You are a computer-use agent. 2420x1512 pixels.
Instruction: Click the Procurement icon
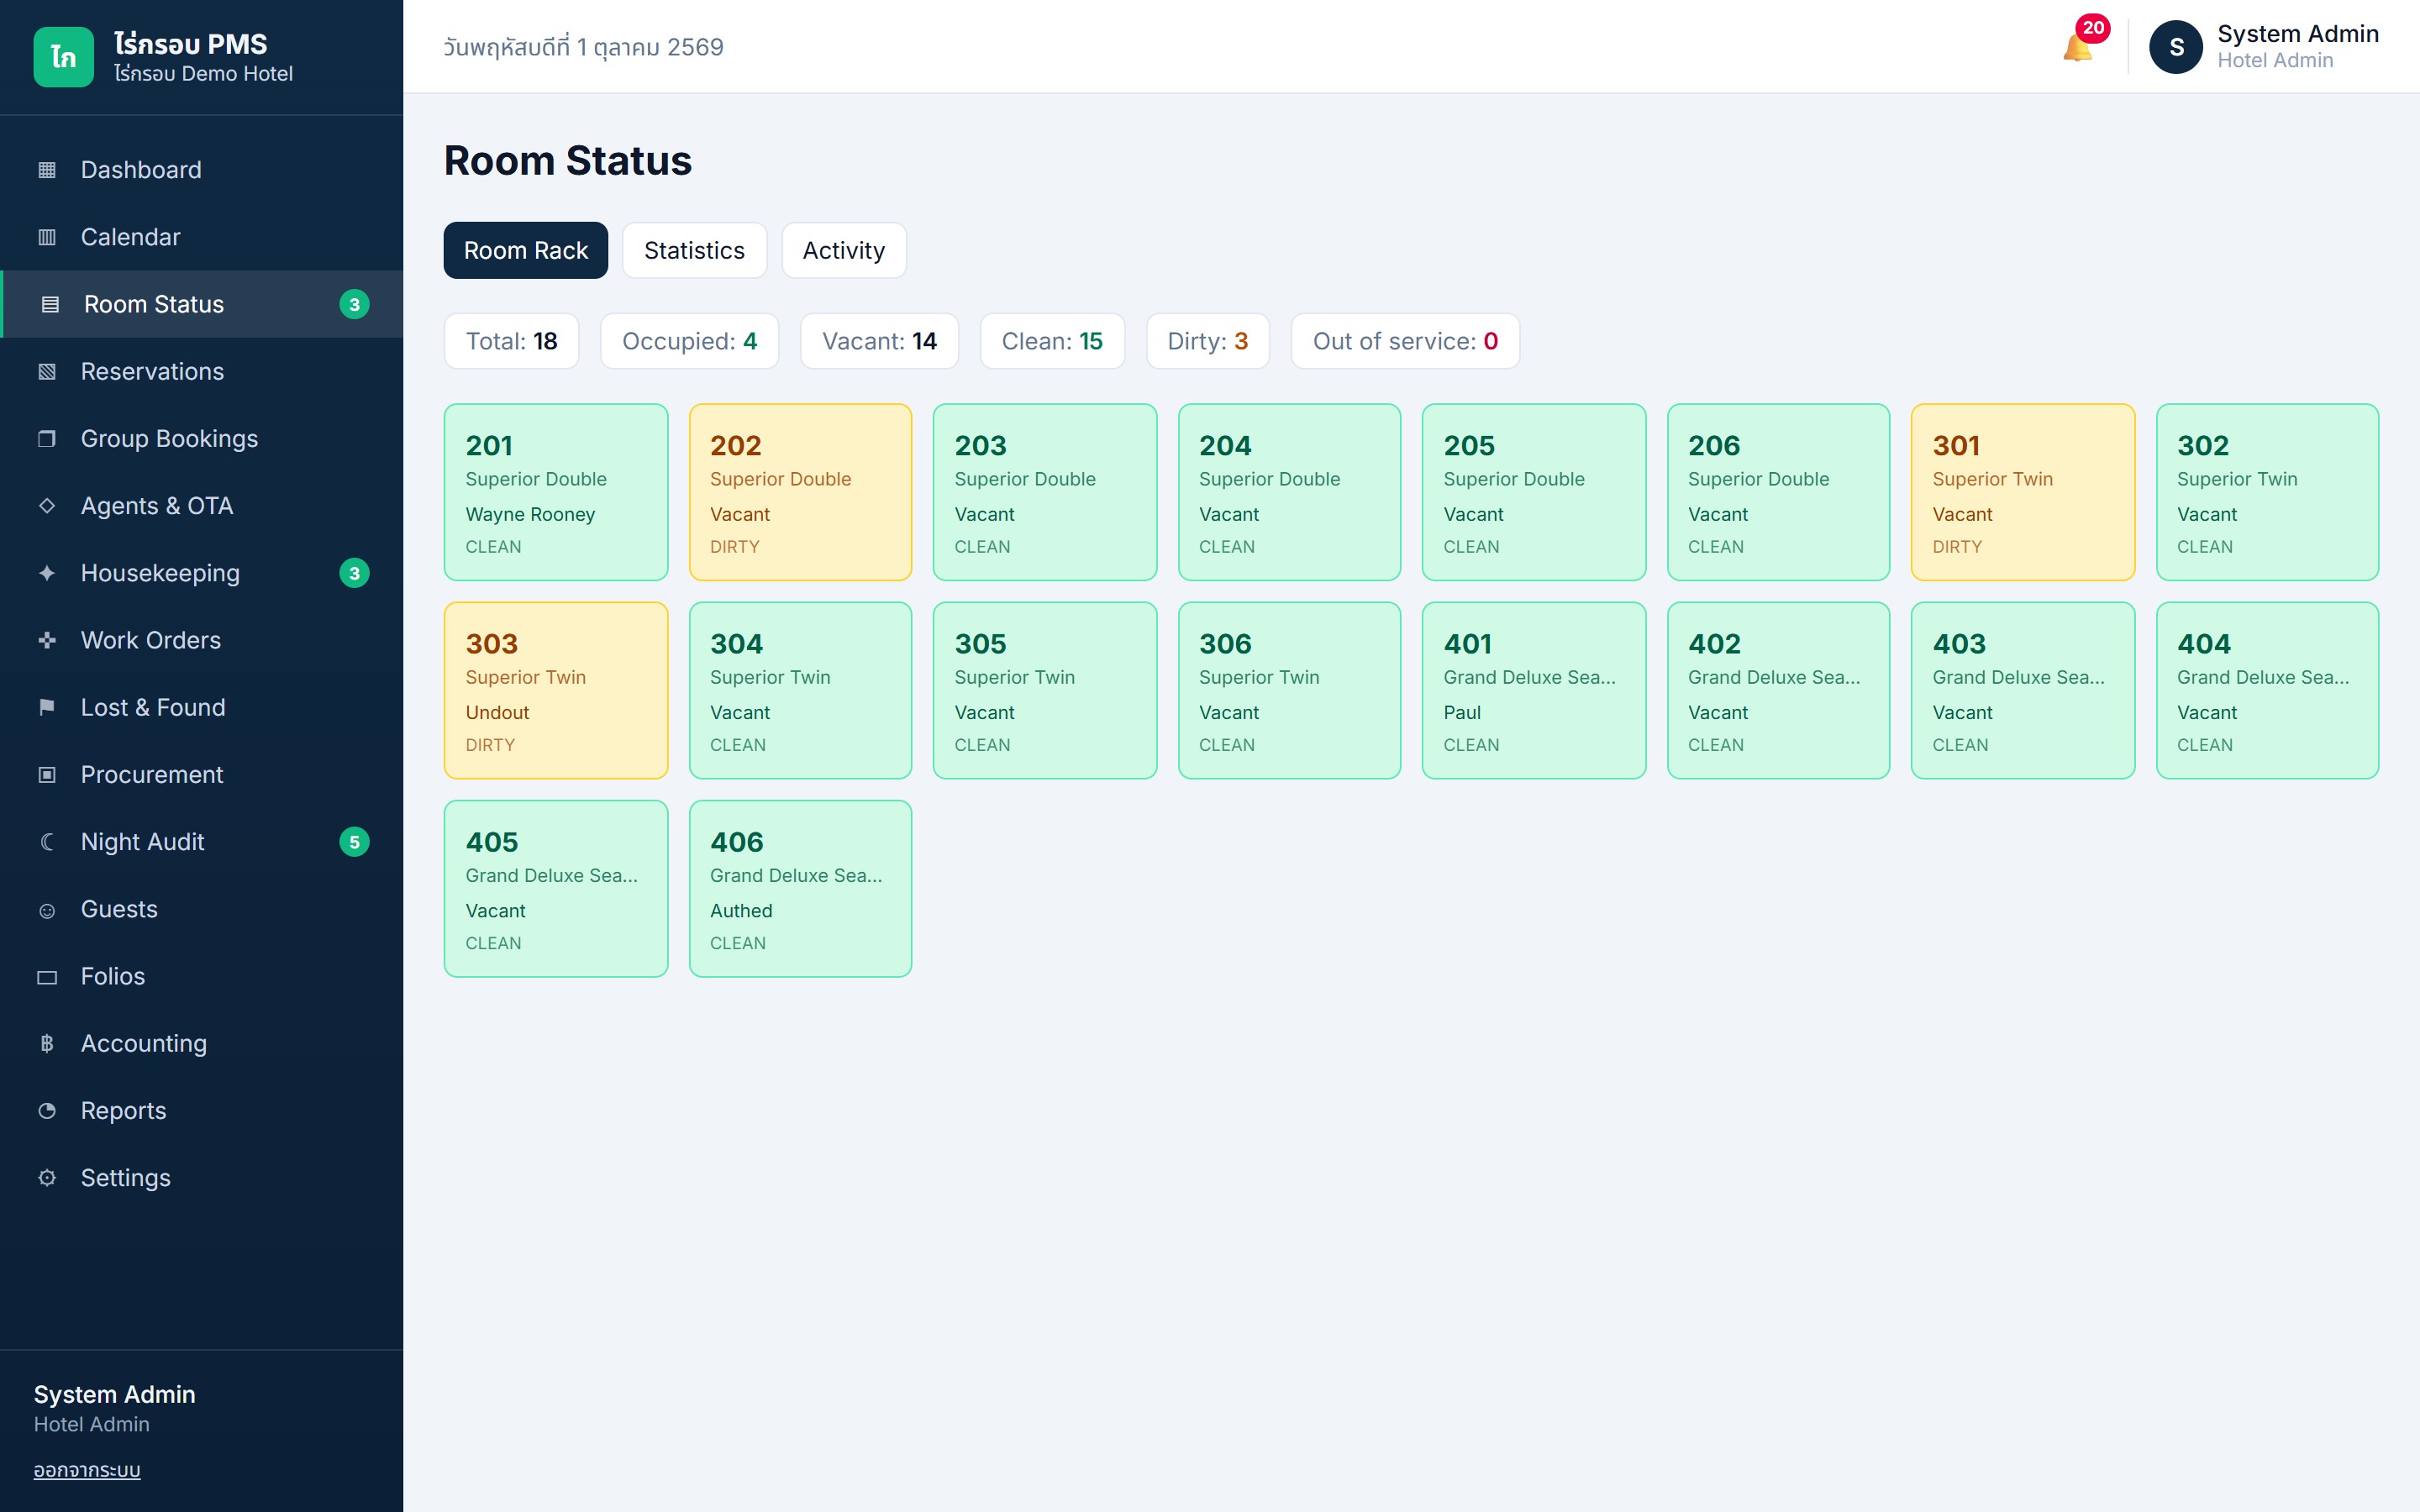47,775
